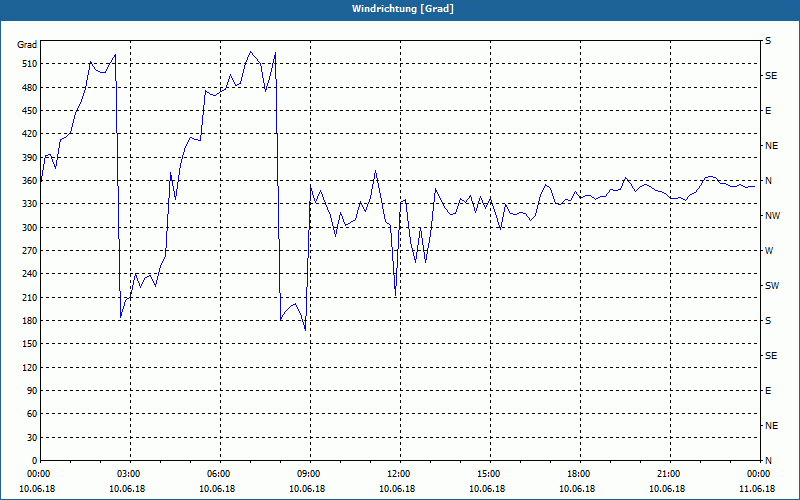
Task: Select the W compass label
Action: [x=769, y=251]
